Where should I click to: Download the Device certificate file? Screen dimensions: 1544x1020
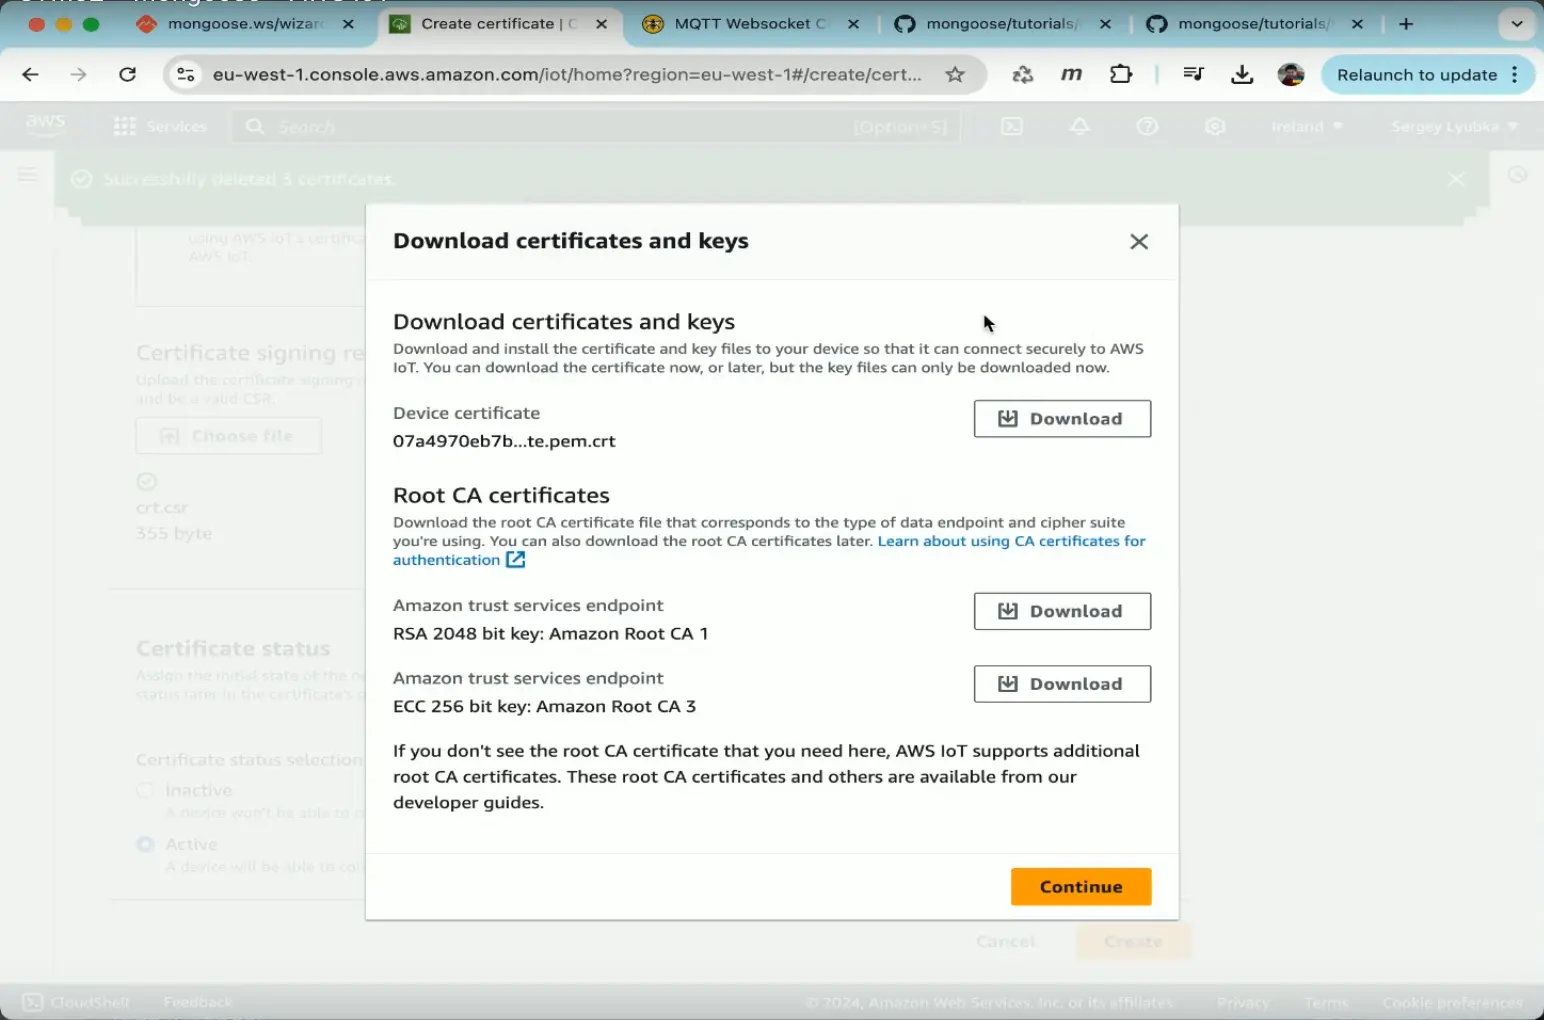[x=1062, y=419]
